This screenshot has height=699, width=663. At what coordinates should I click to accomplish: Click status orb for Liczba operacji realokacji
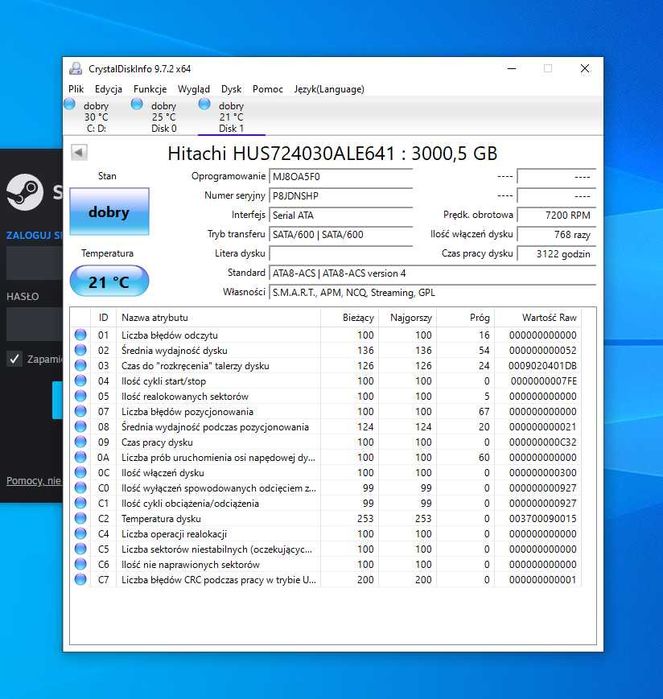(x=81, y=534)
